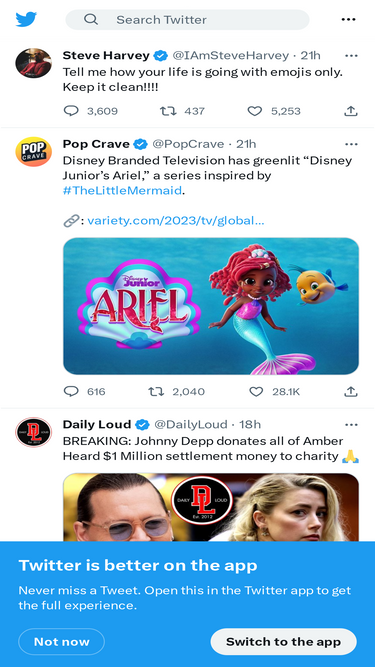This screenshot has height=667, width=375.
Task: Open more options on Pop Crave tweet
Action: [x=351, y=144]
